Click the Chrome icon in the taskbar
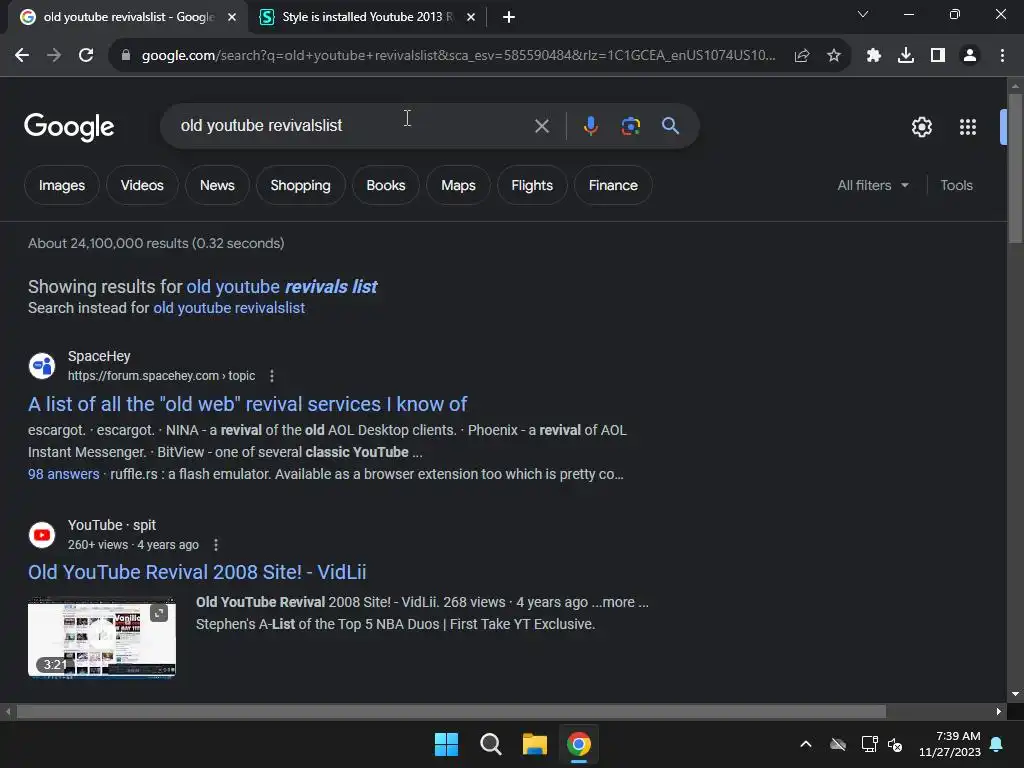 (579, 744)
